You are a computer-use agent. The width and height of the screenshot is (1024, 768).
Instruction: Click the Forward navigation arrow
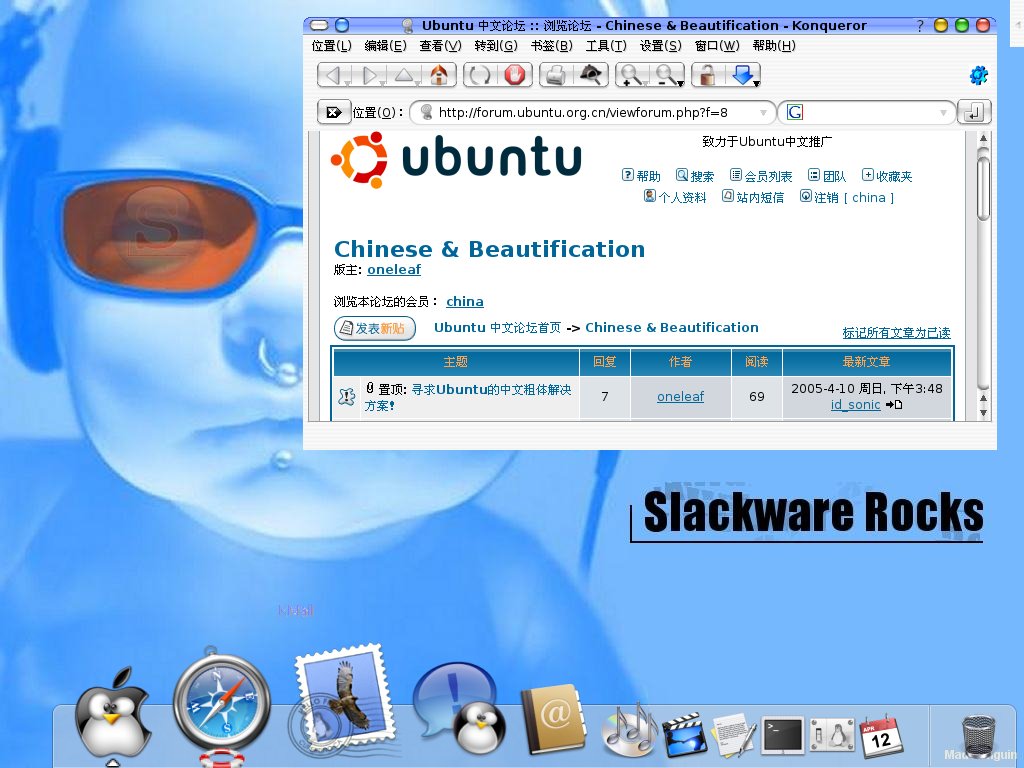click(370, 75)
